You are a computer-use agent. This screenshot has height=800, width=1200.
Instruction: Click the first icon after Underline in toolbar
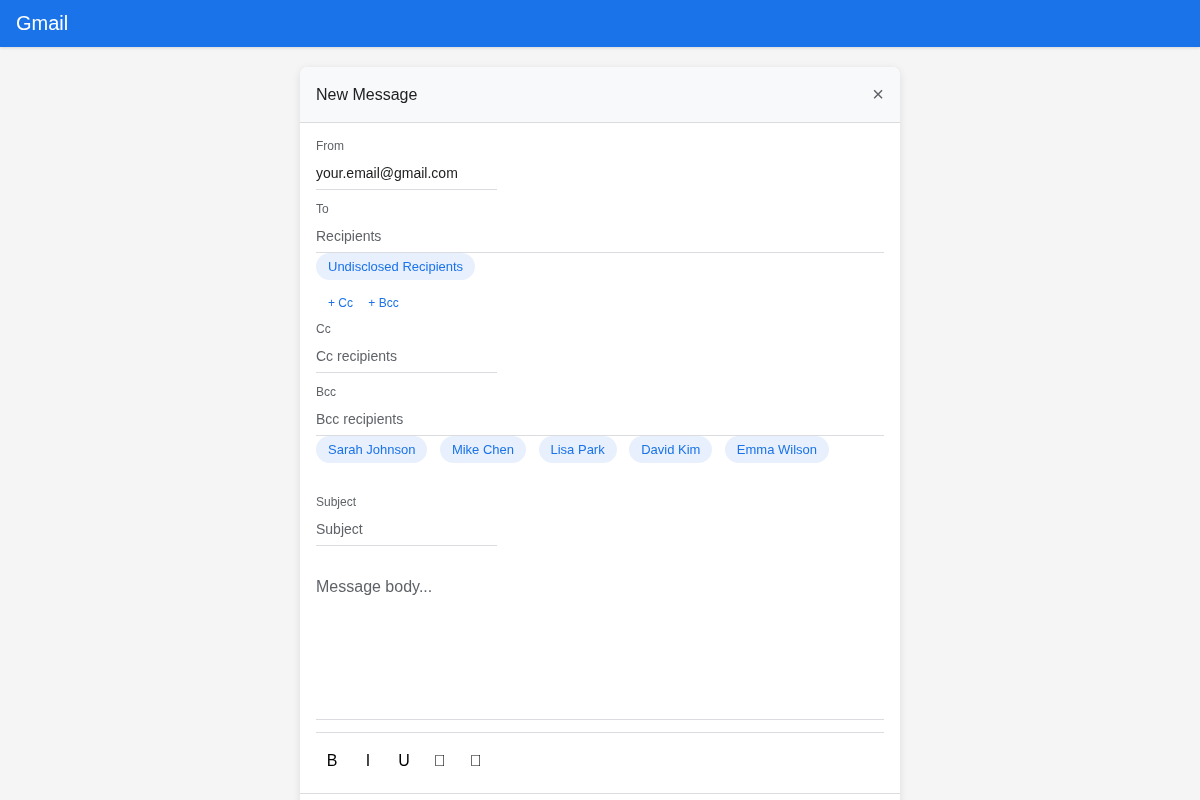click(x=439, y=760)
